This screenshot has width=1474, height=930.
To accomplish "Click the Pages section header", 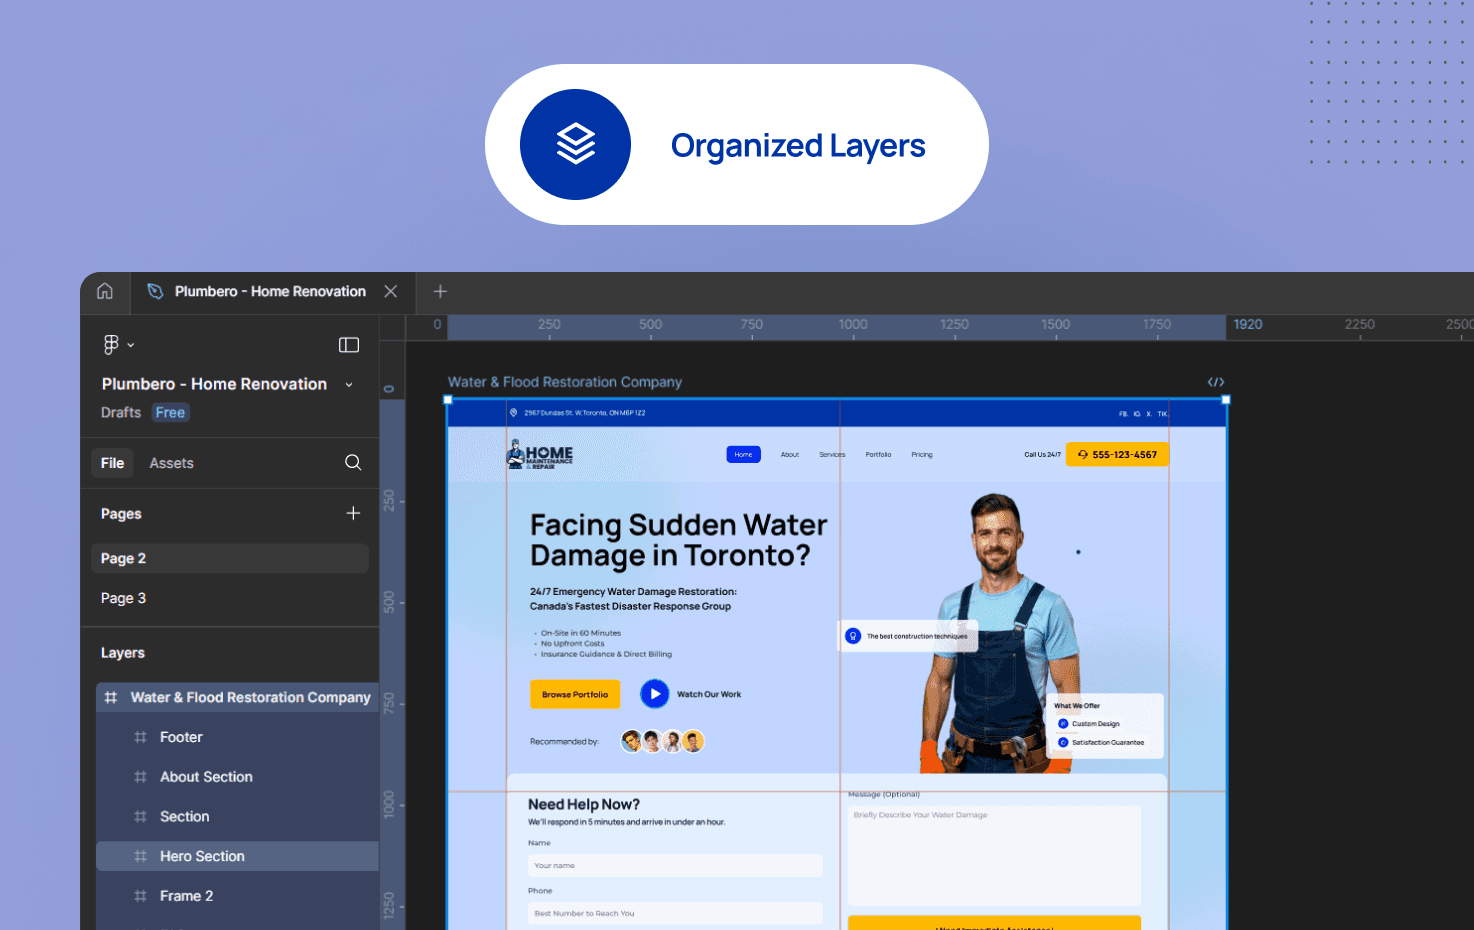I will [x=121, y=514].
